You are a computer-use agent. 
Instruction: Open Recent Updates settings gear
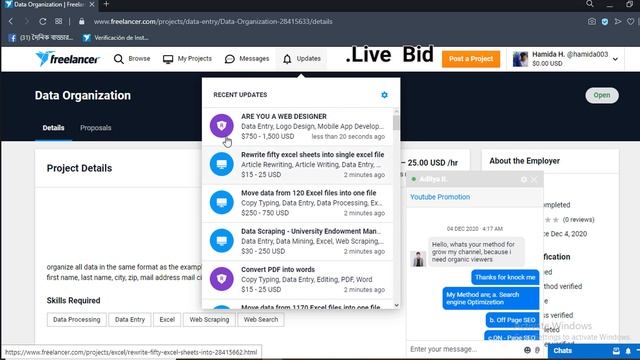384,95
